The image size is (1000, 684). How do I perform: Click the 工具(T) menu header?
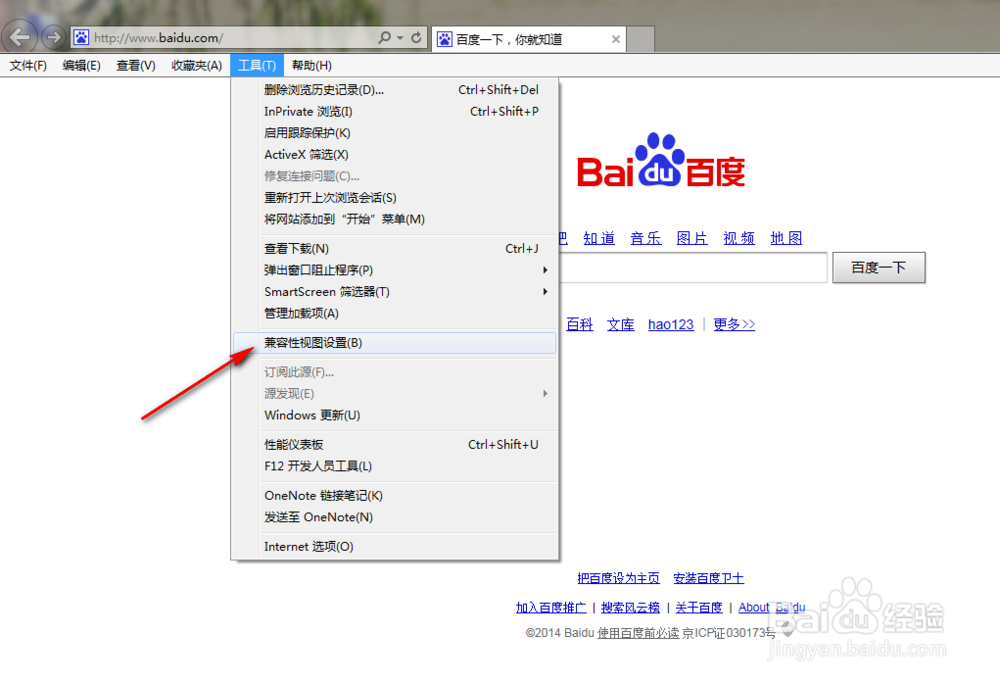point(257,66)
